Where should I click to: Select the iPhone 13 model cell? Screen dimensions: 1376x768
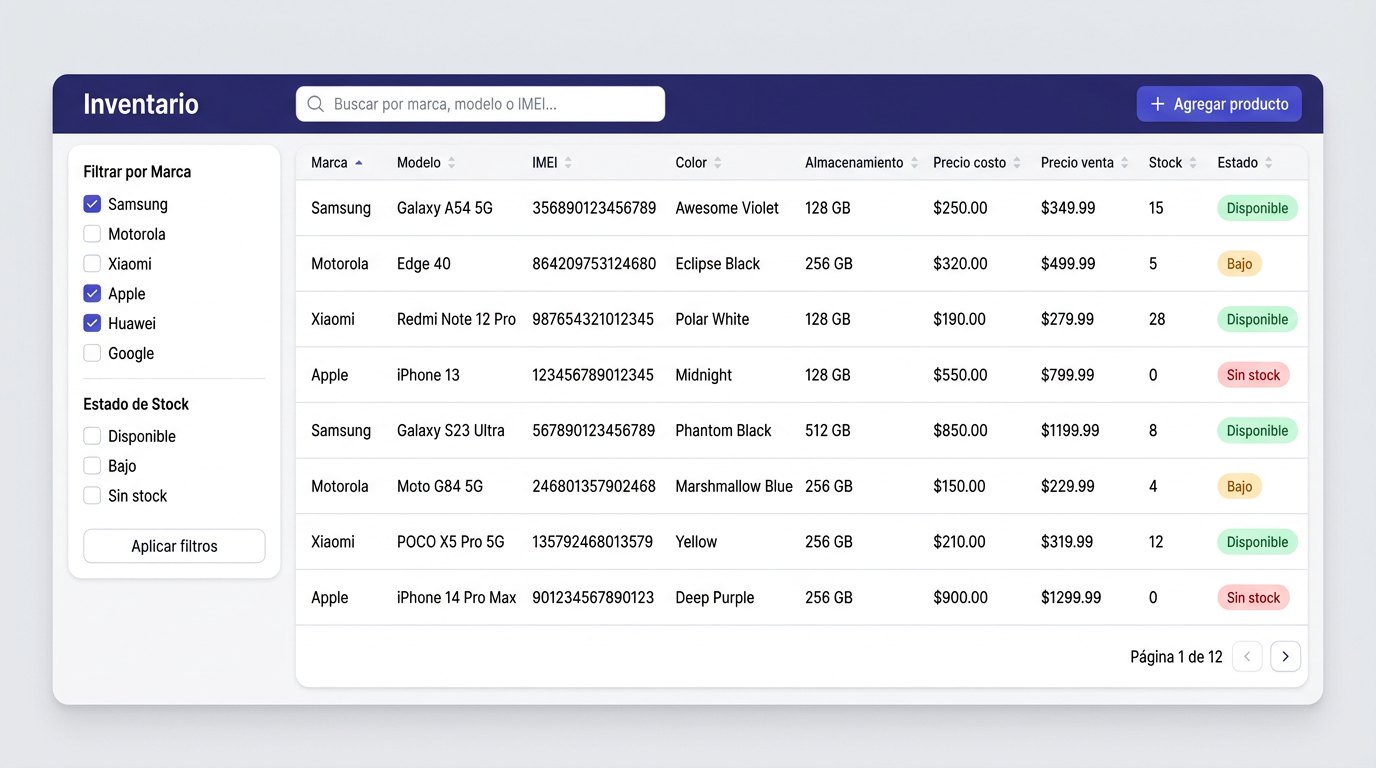click(428, 375)
